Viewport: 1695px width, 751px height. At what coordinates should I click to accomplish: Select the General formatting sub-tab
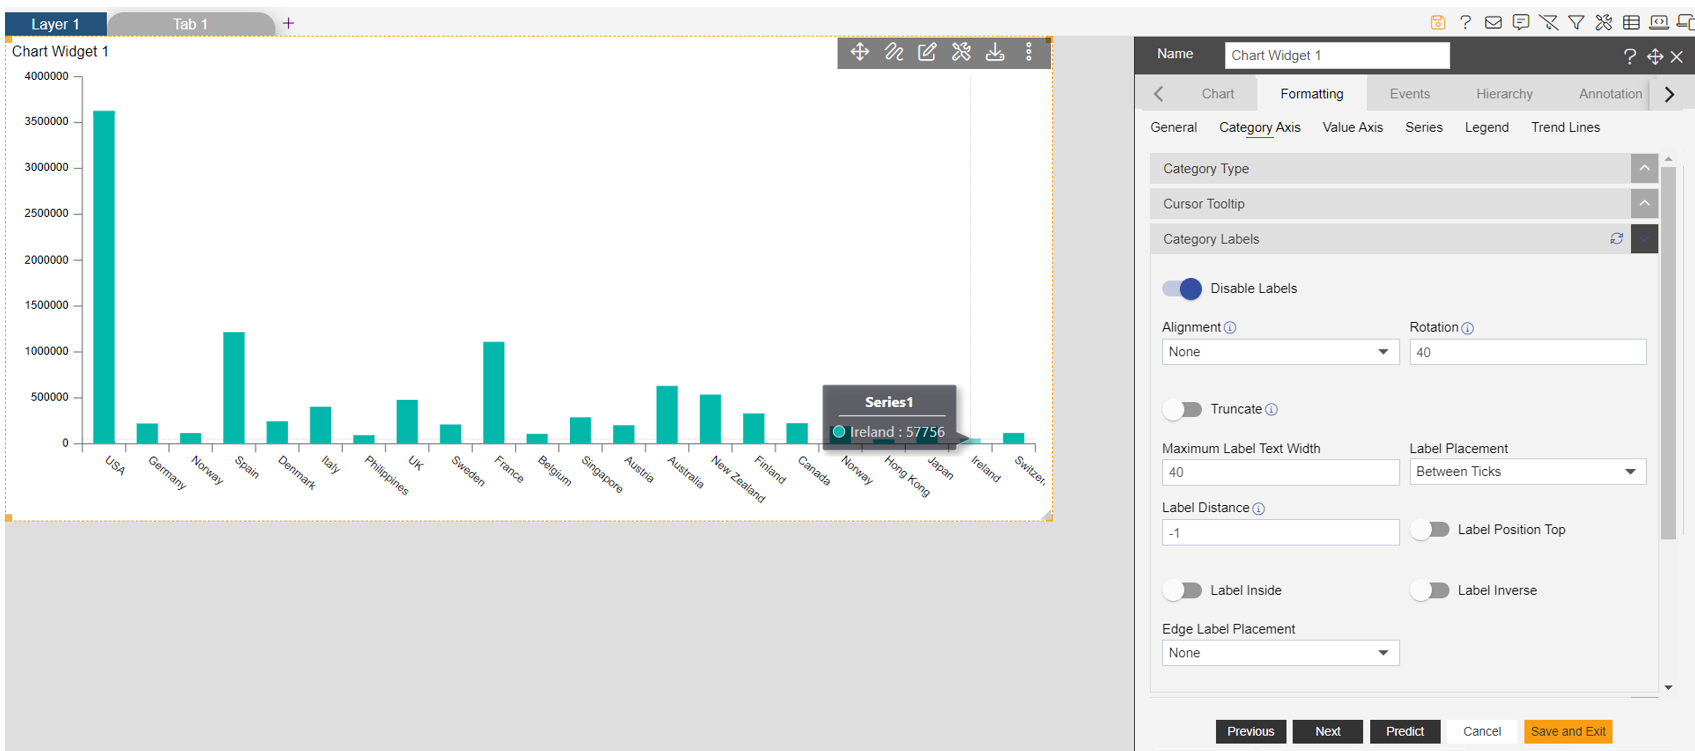coord(1173,128)
